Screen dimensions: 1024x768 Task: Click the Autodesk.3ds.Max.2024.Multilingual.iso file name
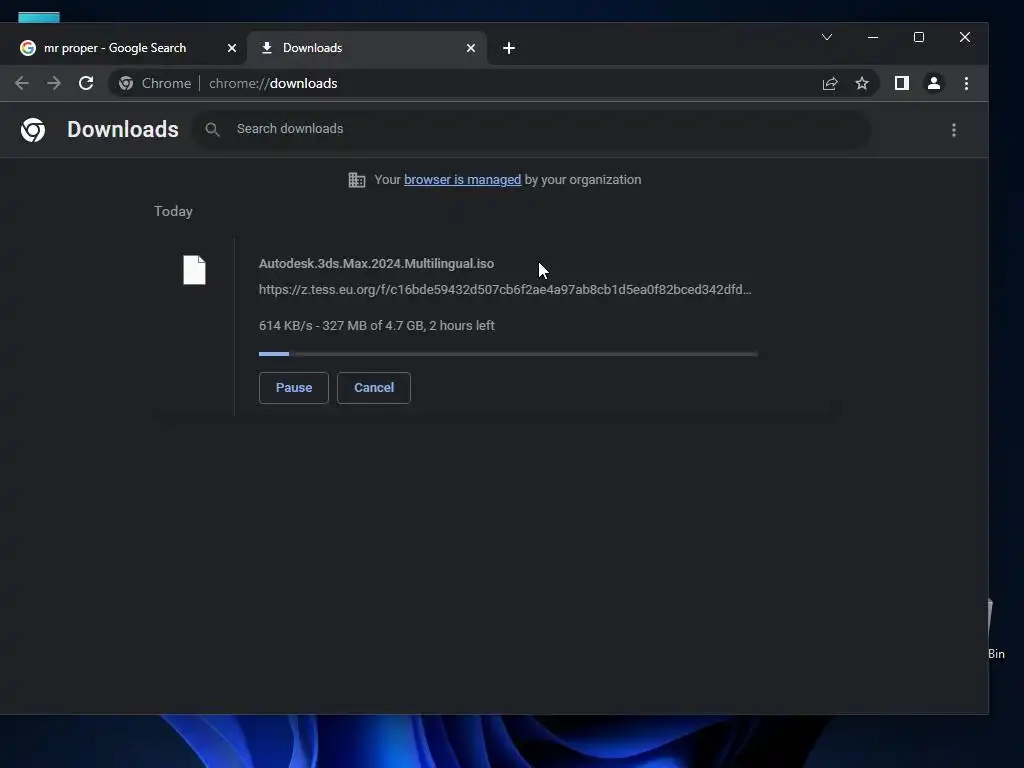coord(376,264)
